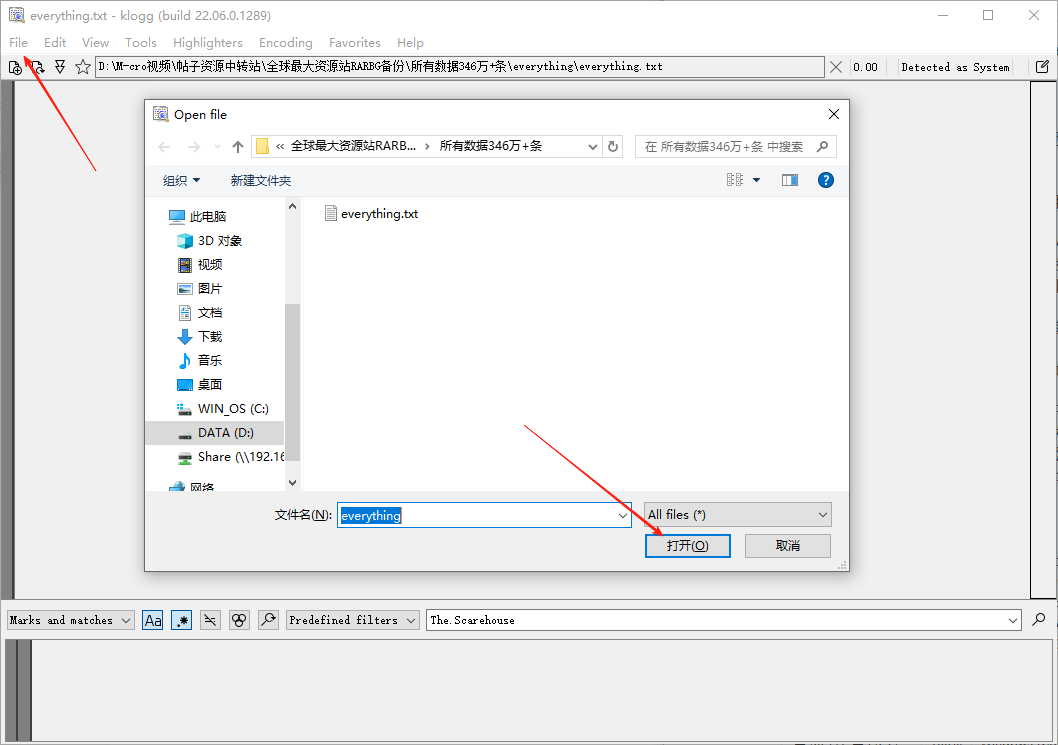Click the open file icon in toolbar

(x=15, y=67)
